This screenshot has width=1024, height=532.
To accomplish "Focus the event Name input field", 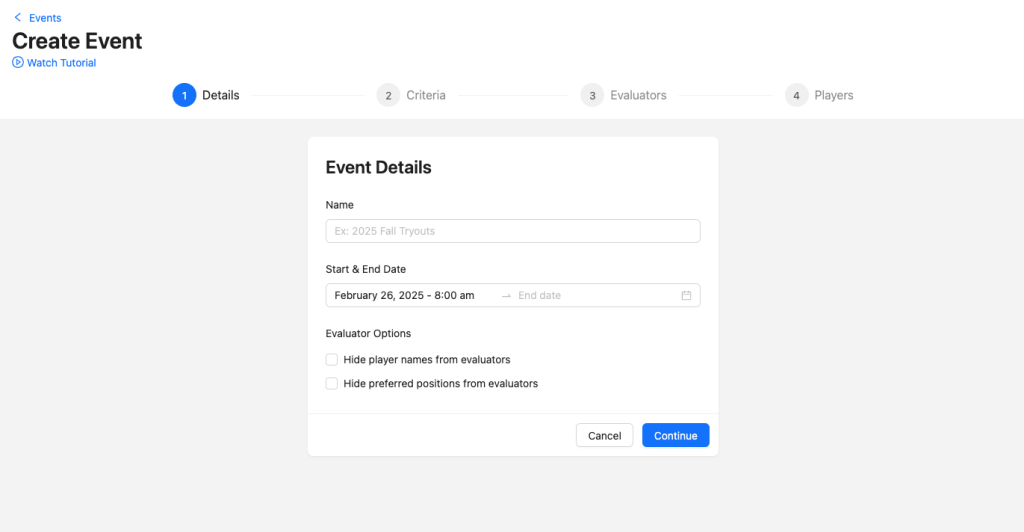I will 513,231.
